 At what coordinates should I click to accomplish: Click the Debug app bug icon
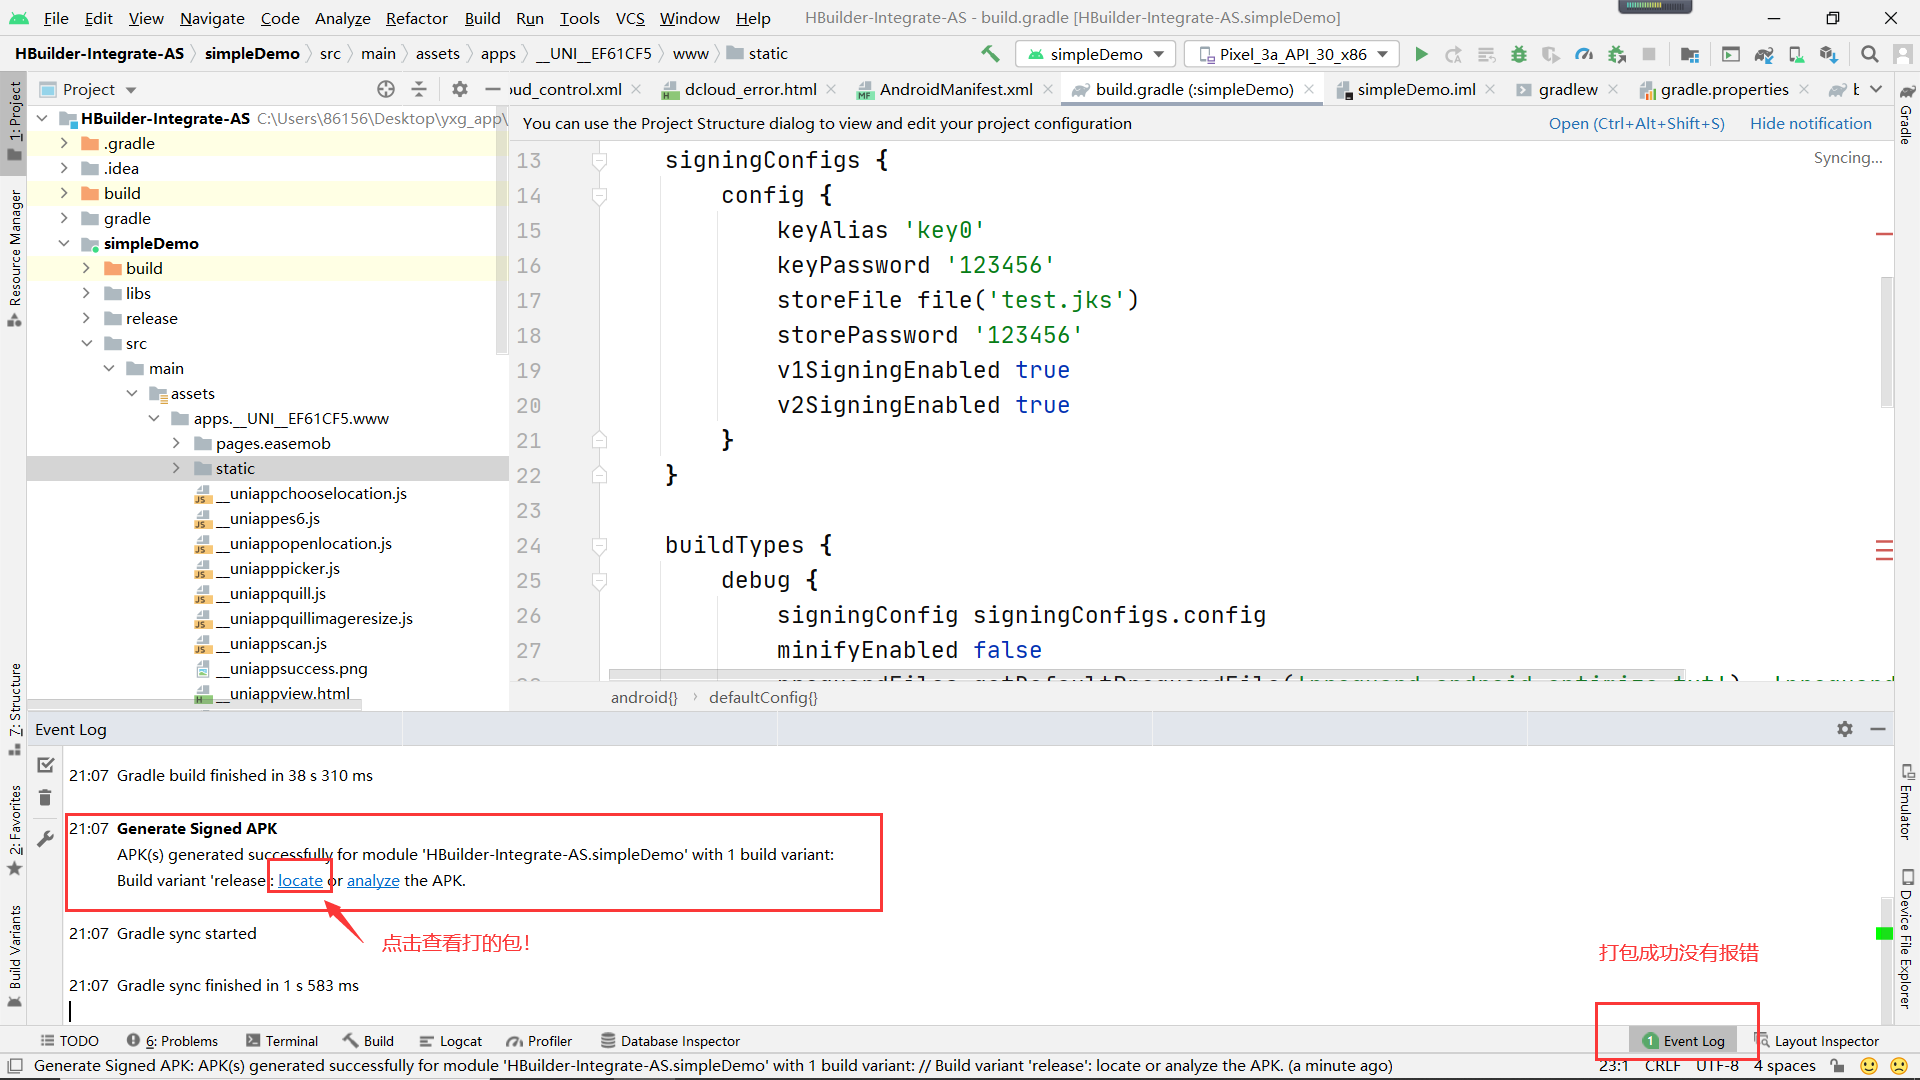[1518, 54]
